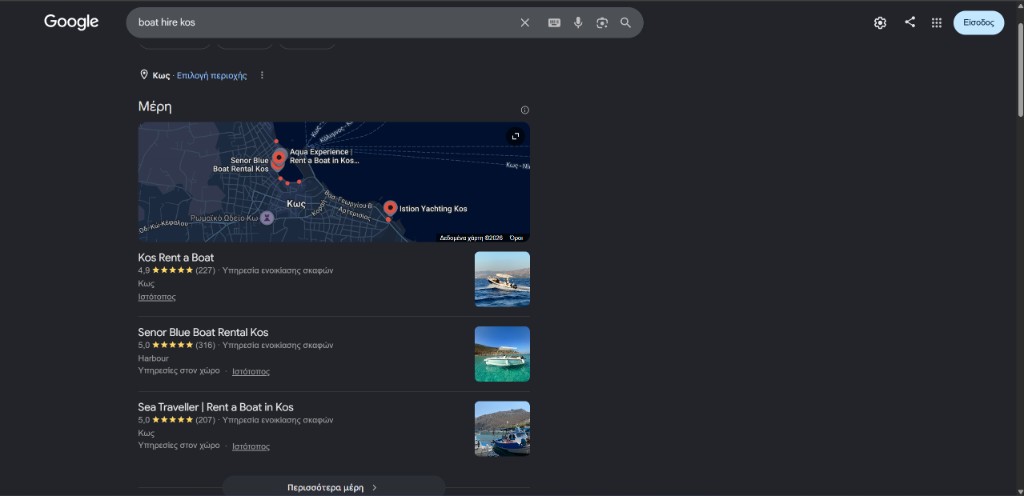
Task: Clear the search box text
Action: click(524, 23)
